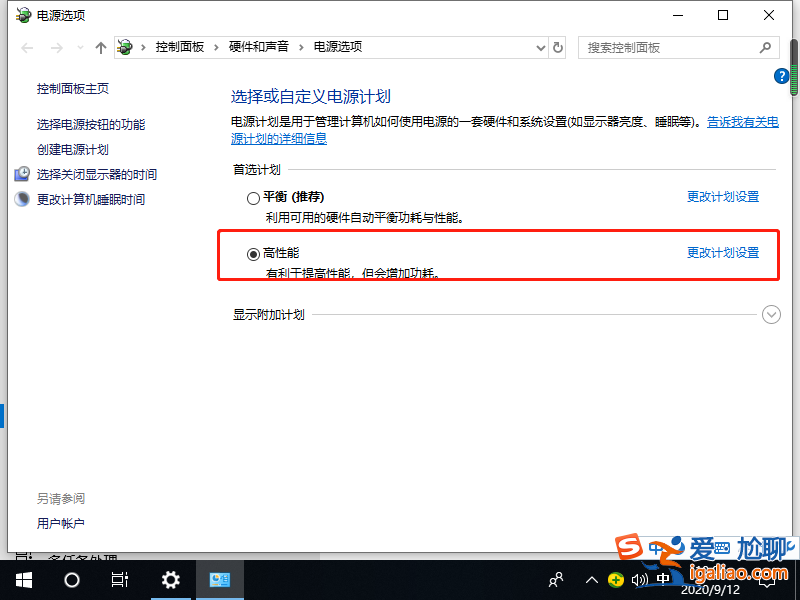
Task: Open People from the system tray
Action: (554, 580)
